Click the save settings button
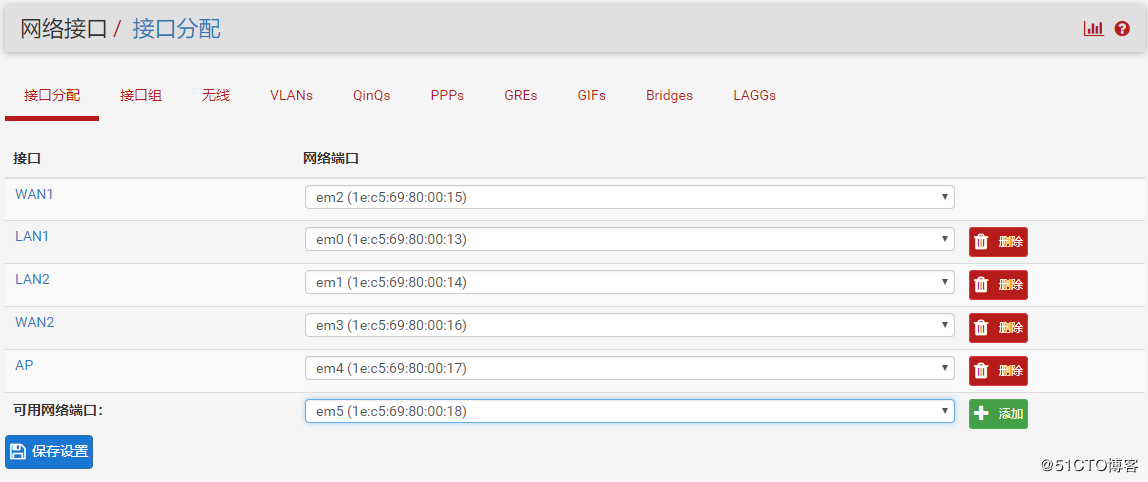Viewport: 1148px width, 482px height. [x=49, y=452]
